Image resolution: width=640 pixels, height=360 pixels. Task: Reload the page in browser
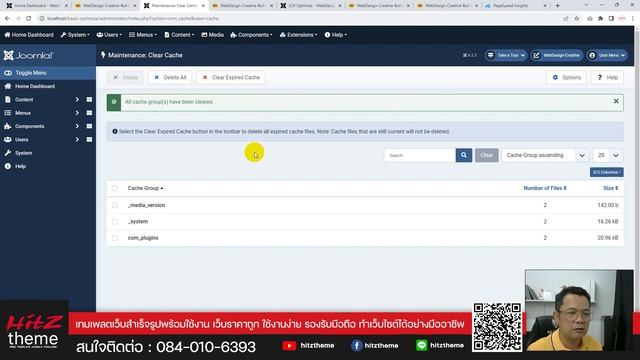29,18
